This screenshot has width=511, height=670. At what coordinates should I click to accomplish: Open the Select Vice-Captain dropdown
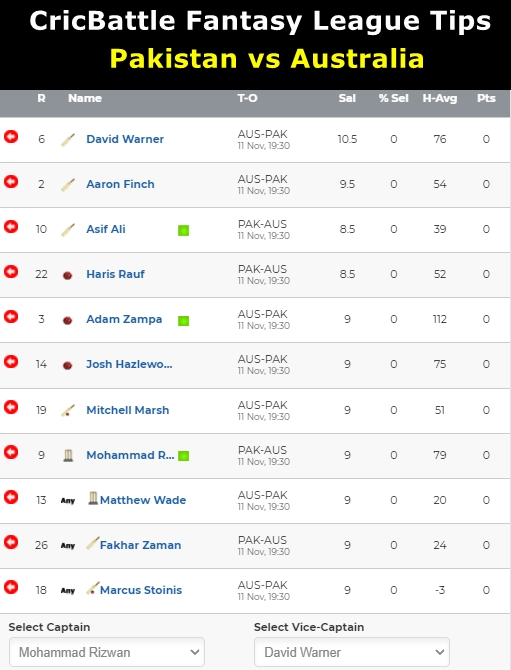[352, 652]
